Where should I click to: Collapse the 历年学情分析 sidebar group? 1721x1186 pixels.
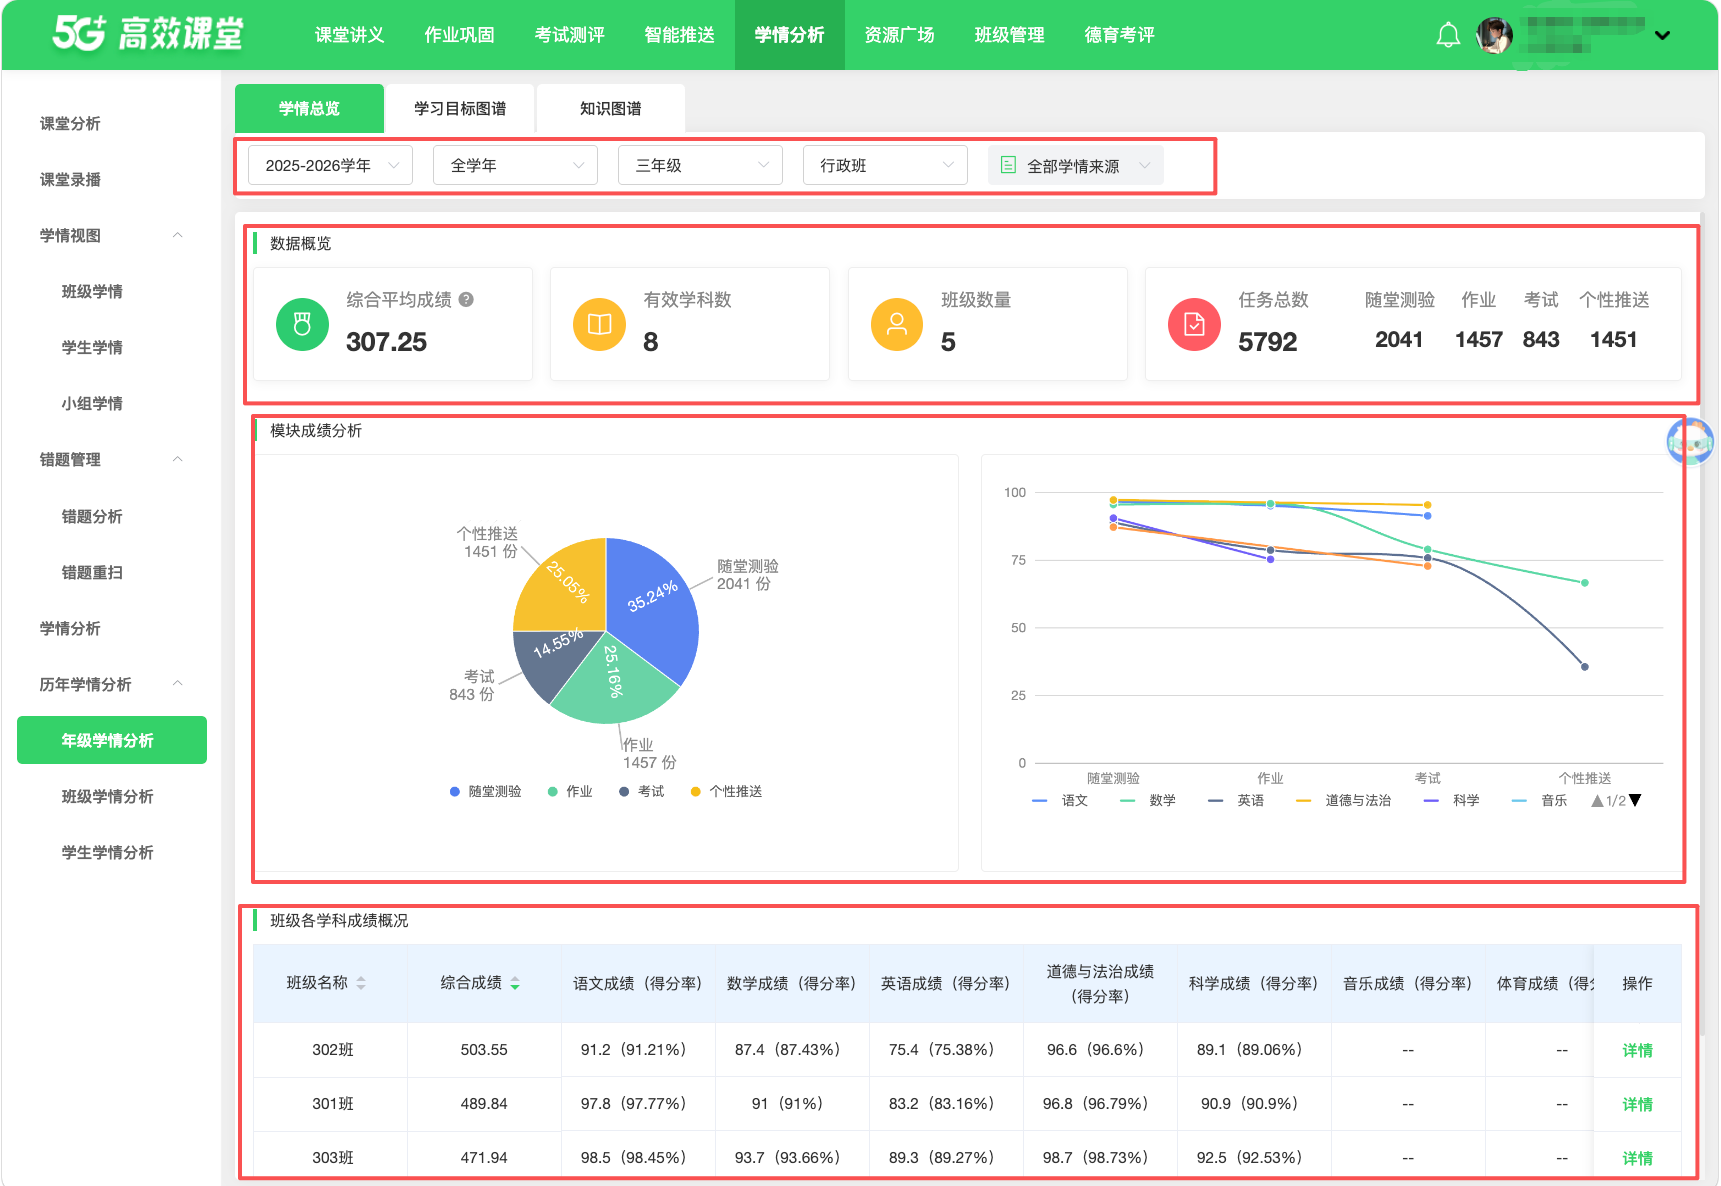[178, 683]
